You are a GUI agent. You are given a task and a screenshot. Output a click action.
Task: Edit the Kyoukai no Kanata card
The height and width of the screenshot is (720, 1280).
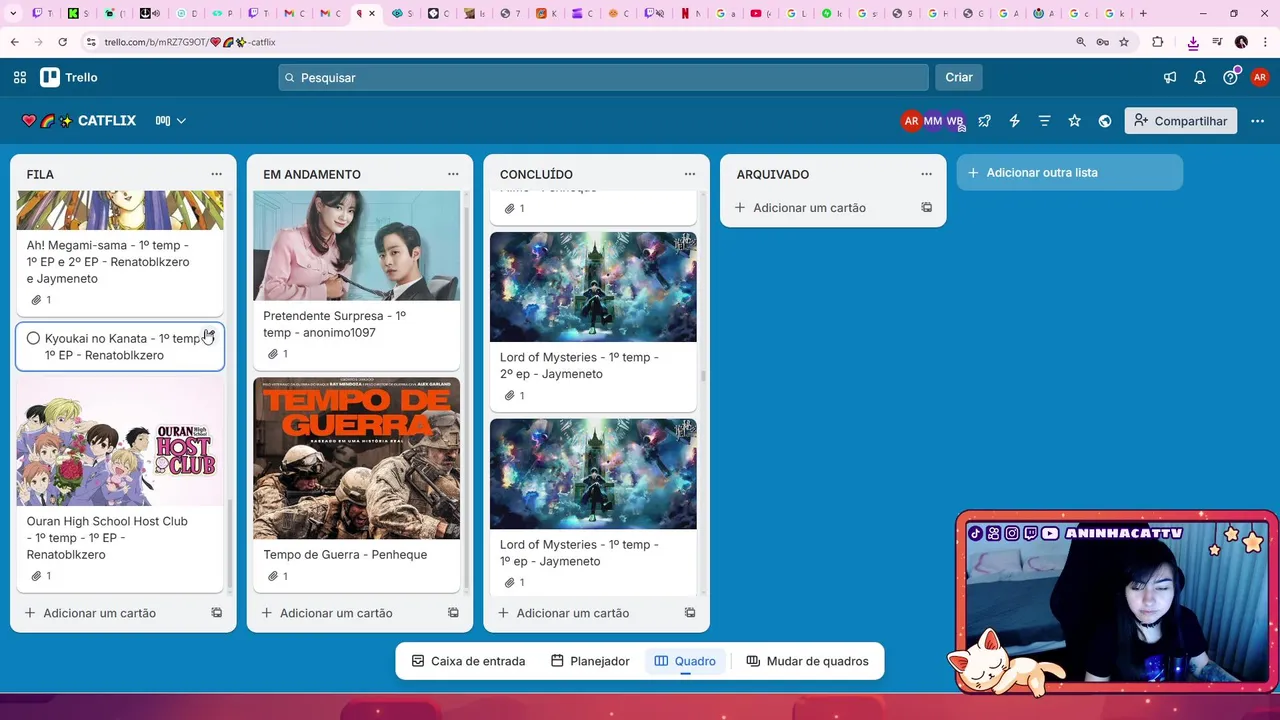point(209,337)
